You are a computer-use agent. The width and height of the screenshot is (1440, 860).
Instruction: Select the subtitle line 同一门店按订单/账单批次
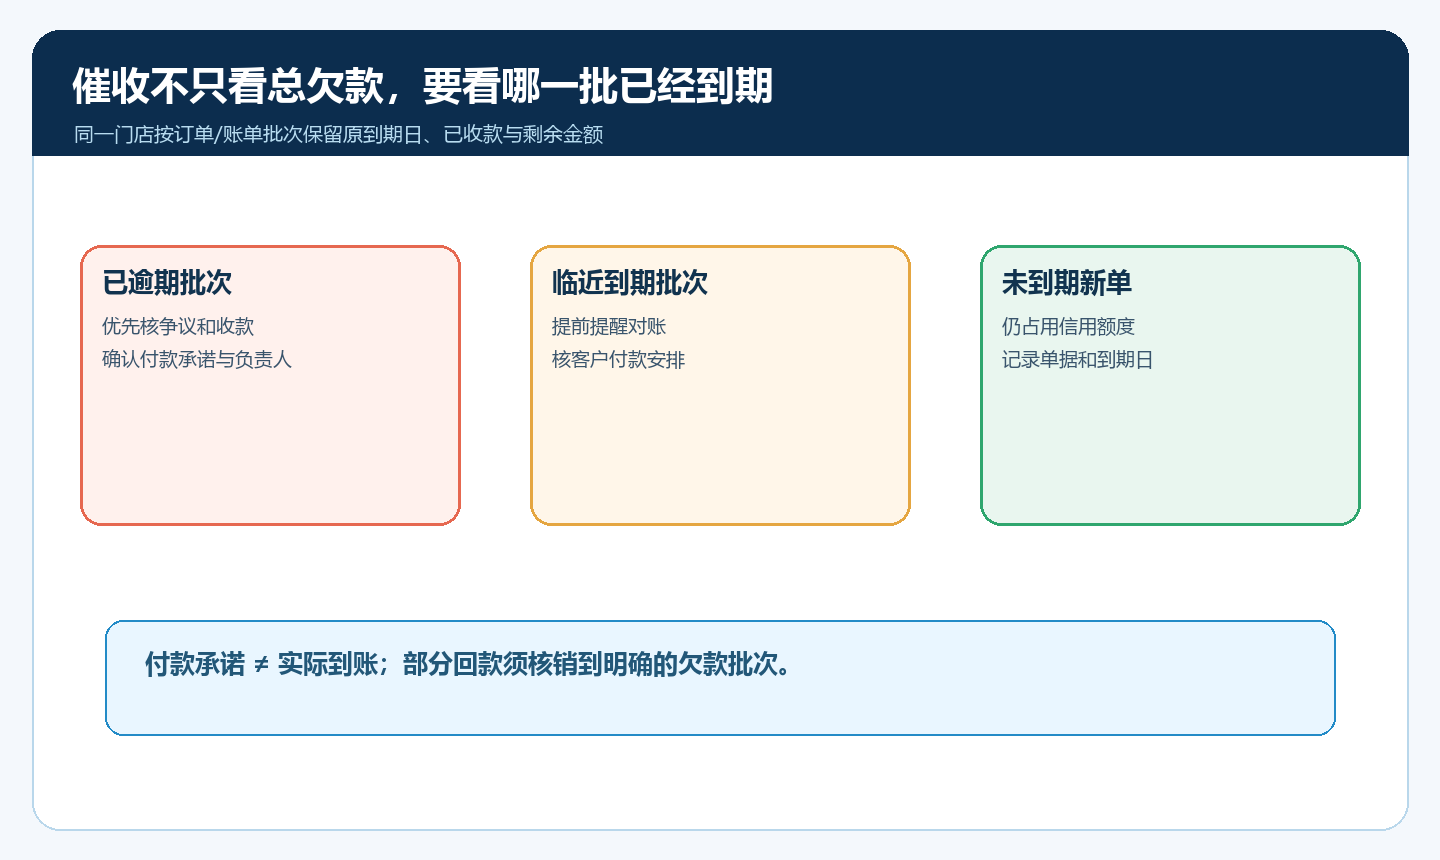[338, 134]
